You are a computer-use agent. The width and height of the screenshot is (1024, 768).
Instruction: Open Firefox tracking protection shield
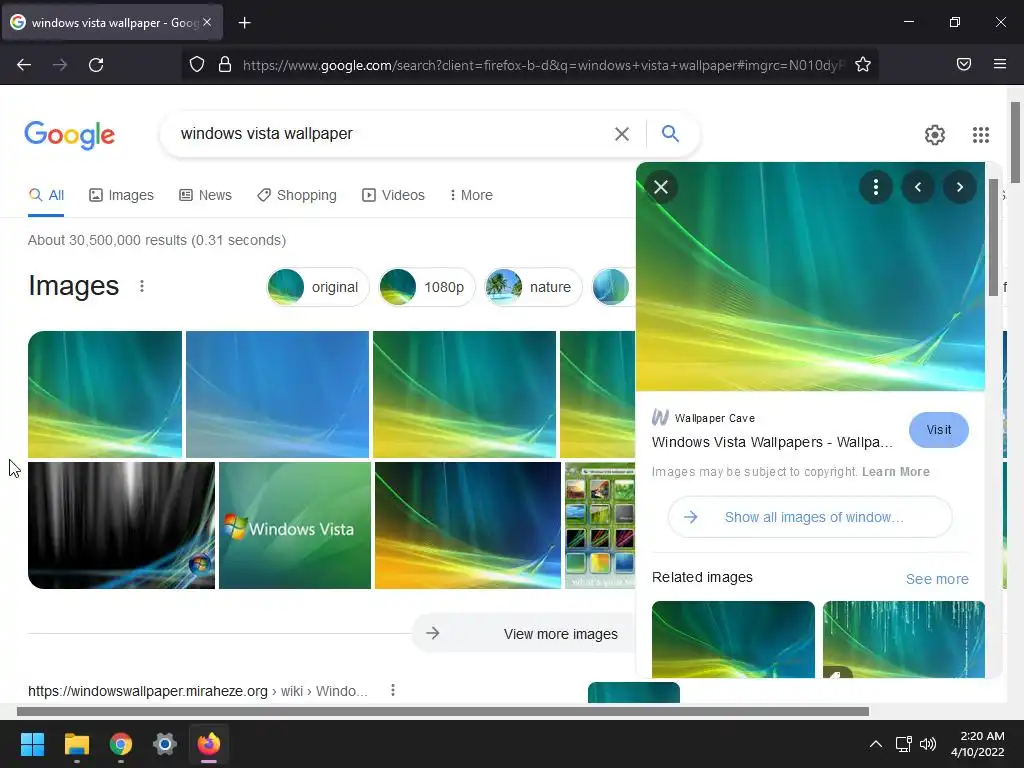[x=197, y=65]
